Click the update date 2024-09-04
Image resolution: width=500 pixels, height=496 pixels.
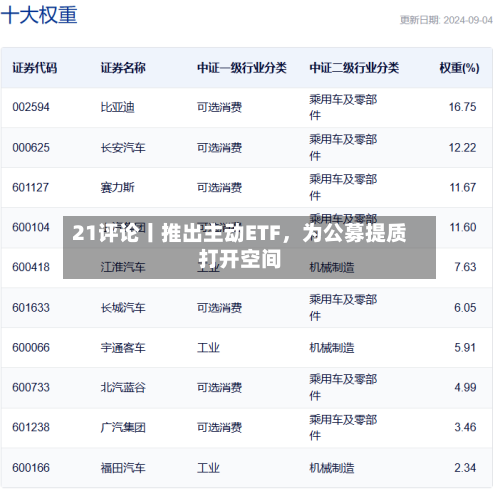coord(468,20)
